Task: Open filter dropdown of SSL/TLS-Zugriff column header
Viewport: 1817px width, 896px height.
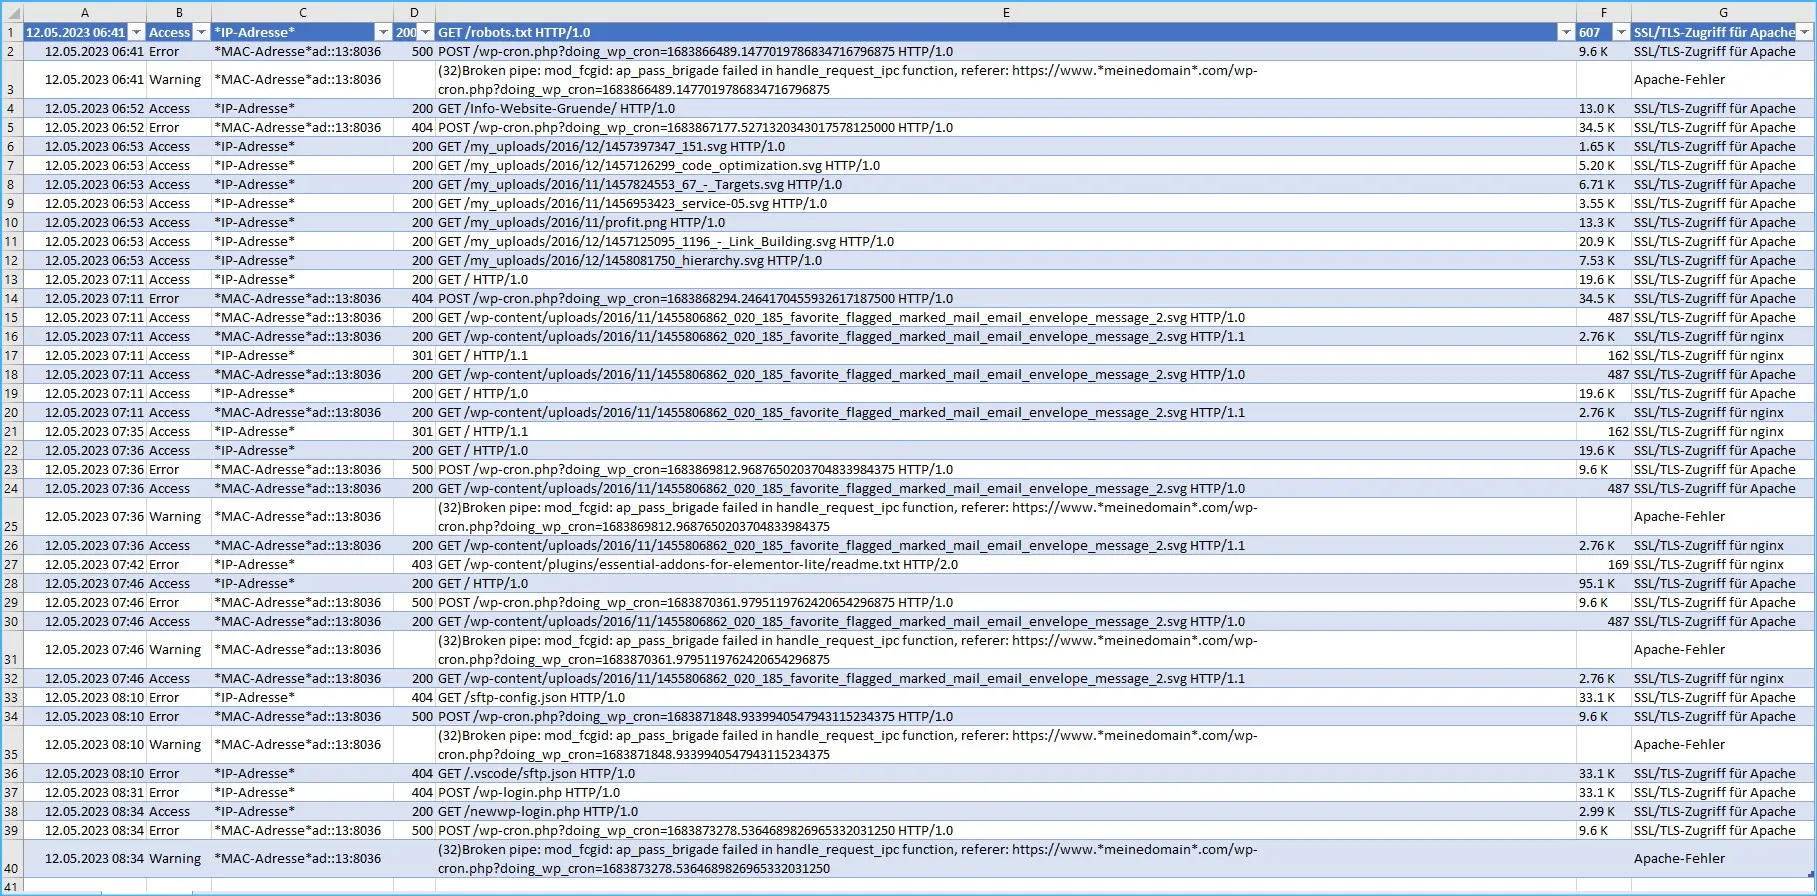Action: pyautogui.click(x=1805, y=33)
